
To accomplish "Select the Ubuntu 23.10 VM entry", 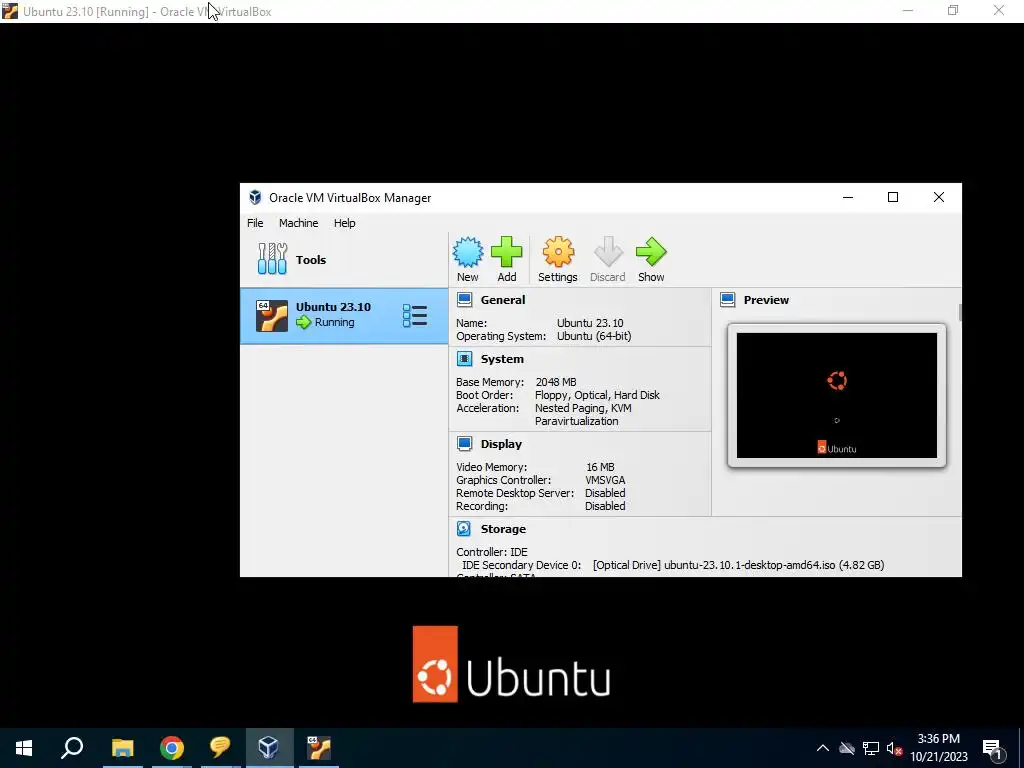I will pyautogui.click(x=344, y=316).
